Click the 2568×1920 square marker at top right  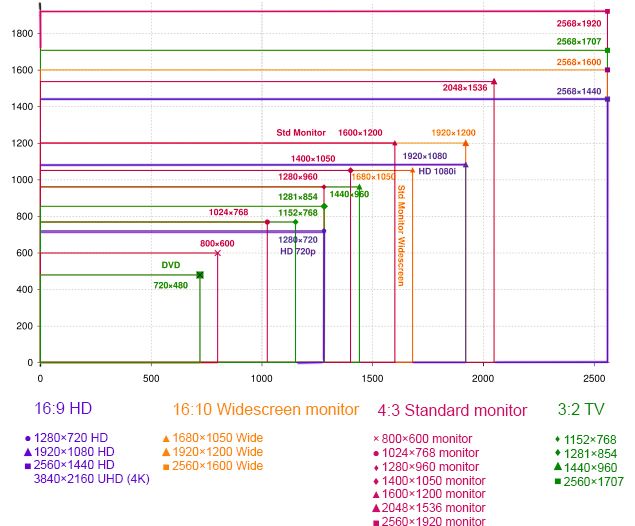click(x=608, y=11)
